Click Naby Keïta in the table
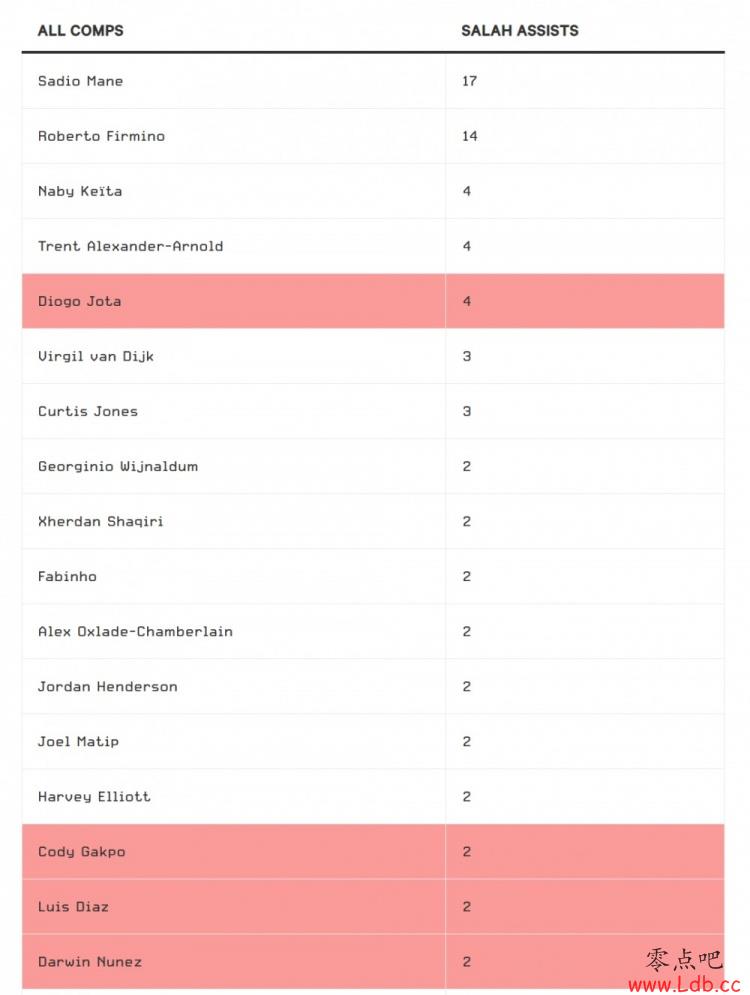The width and height of the screenshot is (750, 995). point(80,191)
